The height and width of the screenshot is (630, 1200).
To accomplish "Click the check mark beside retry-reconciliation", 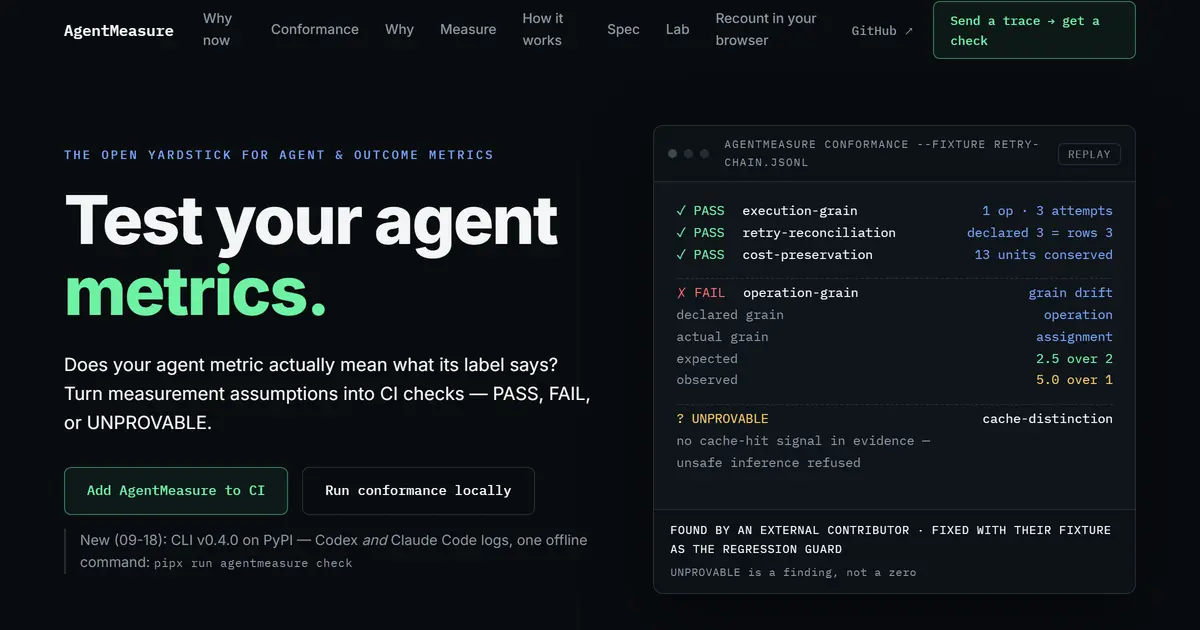I will coord(681,233).
